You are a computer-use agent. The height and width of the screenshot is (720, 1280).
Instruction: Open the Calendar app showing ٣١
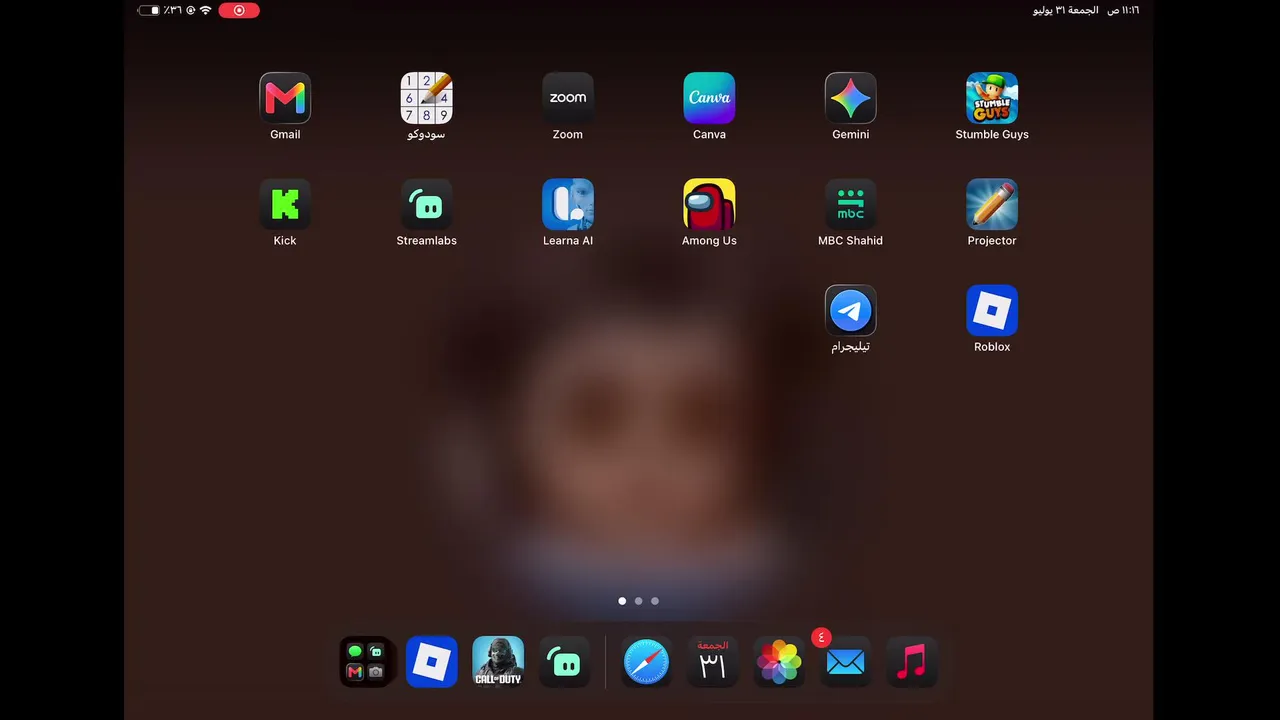[712, 662]
